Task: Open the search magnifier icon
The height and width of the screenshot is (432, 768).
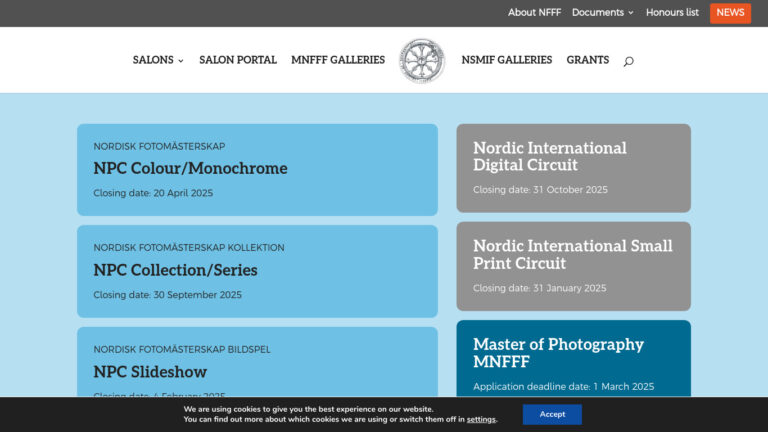Action: tap(628, 61)
